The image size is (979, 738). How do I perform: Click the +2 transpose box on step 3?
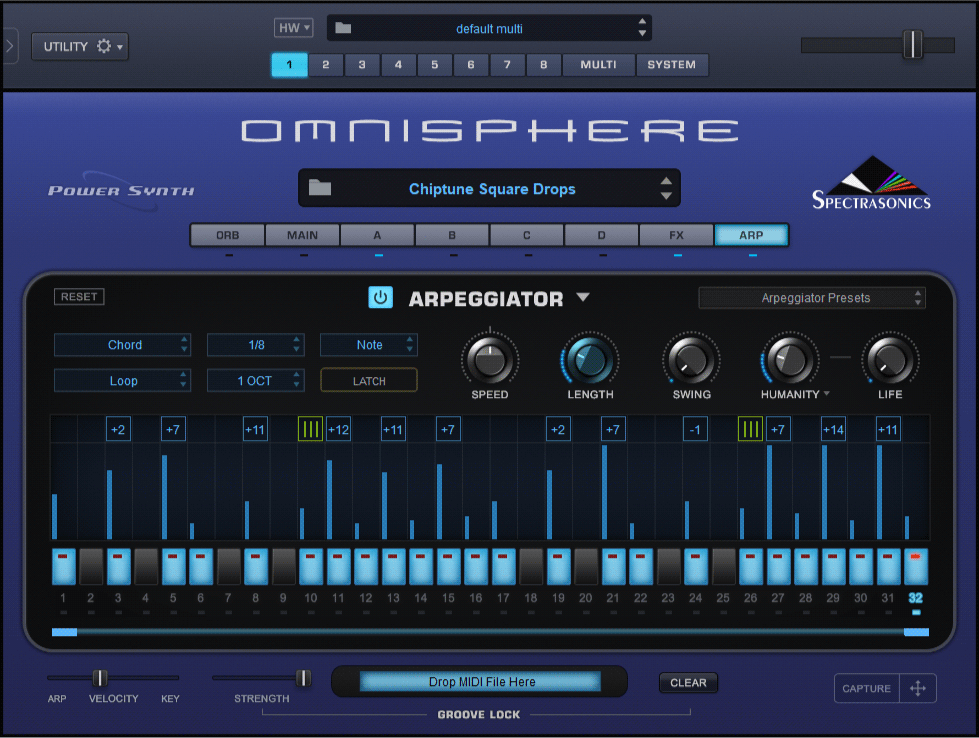118,430
